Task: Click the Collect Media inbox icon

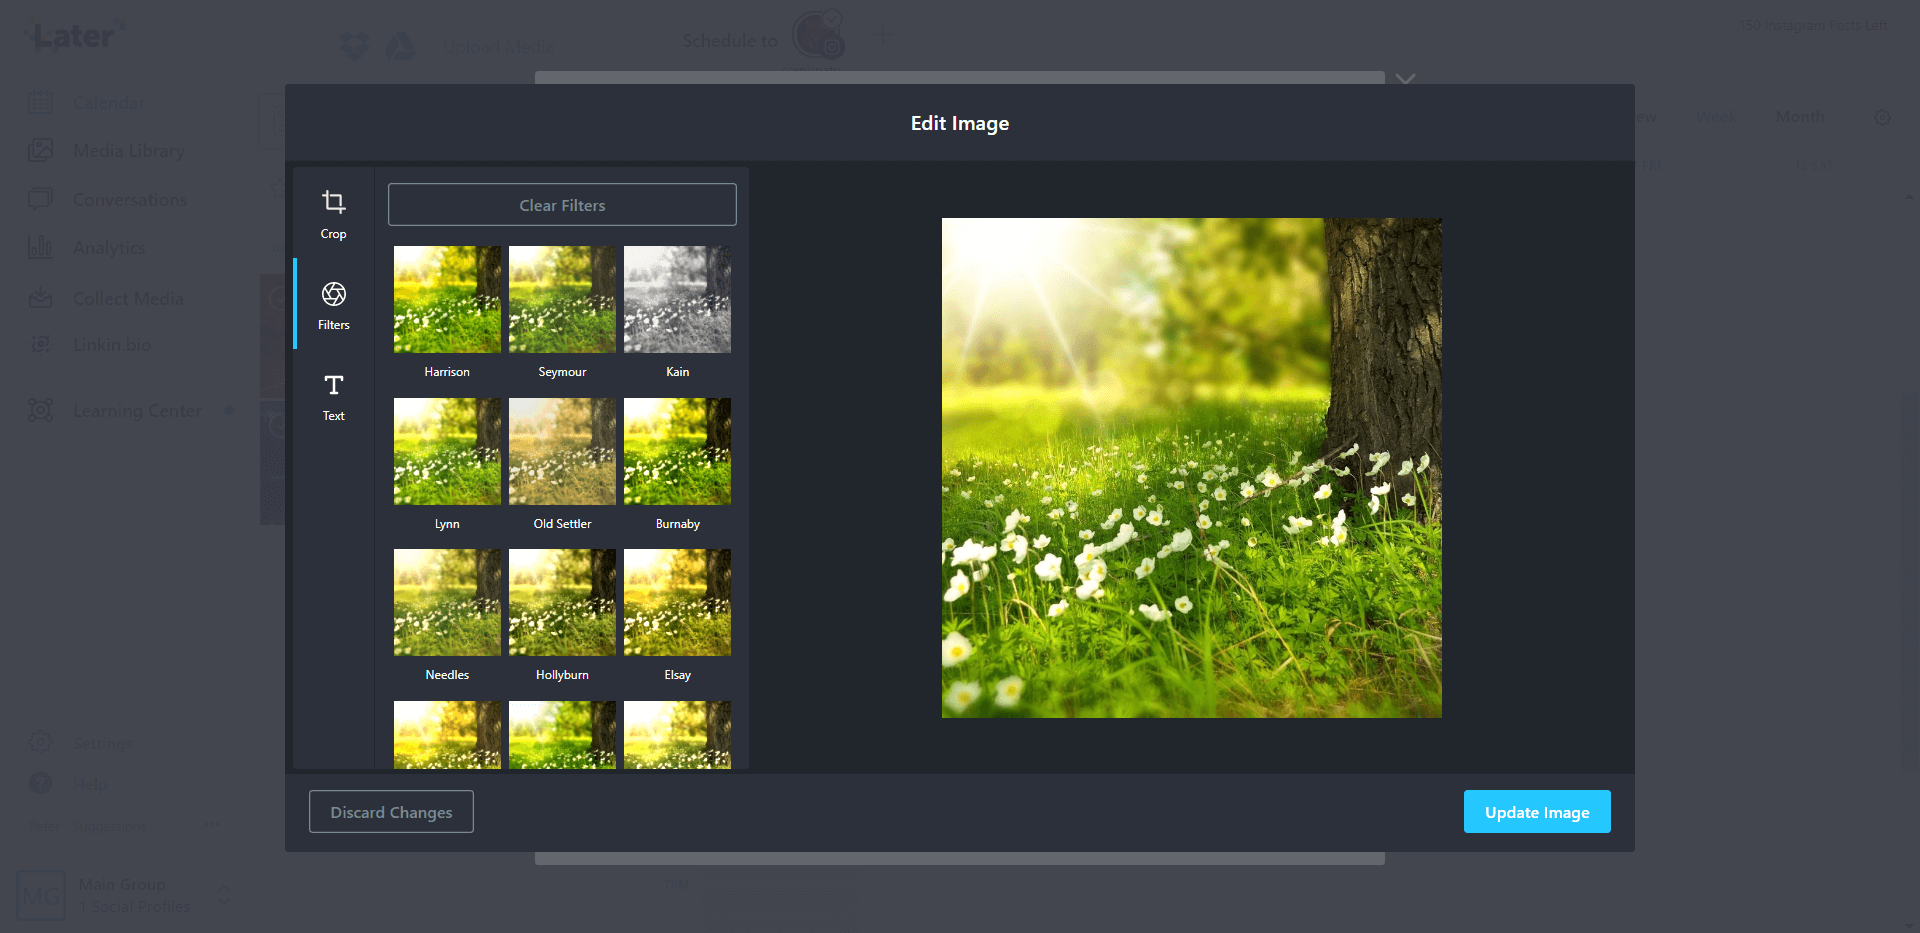Action: click(x=40, y=297)
